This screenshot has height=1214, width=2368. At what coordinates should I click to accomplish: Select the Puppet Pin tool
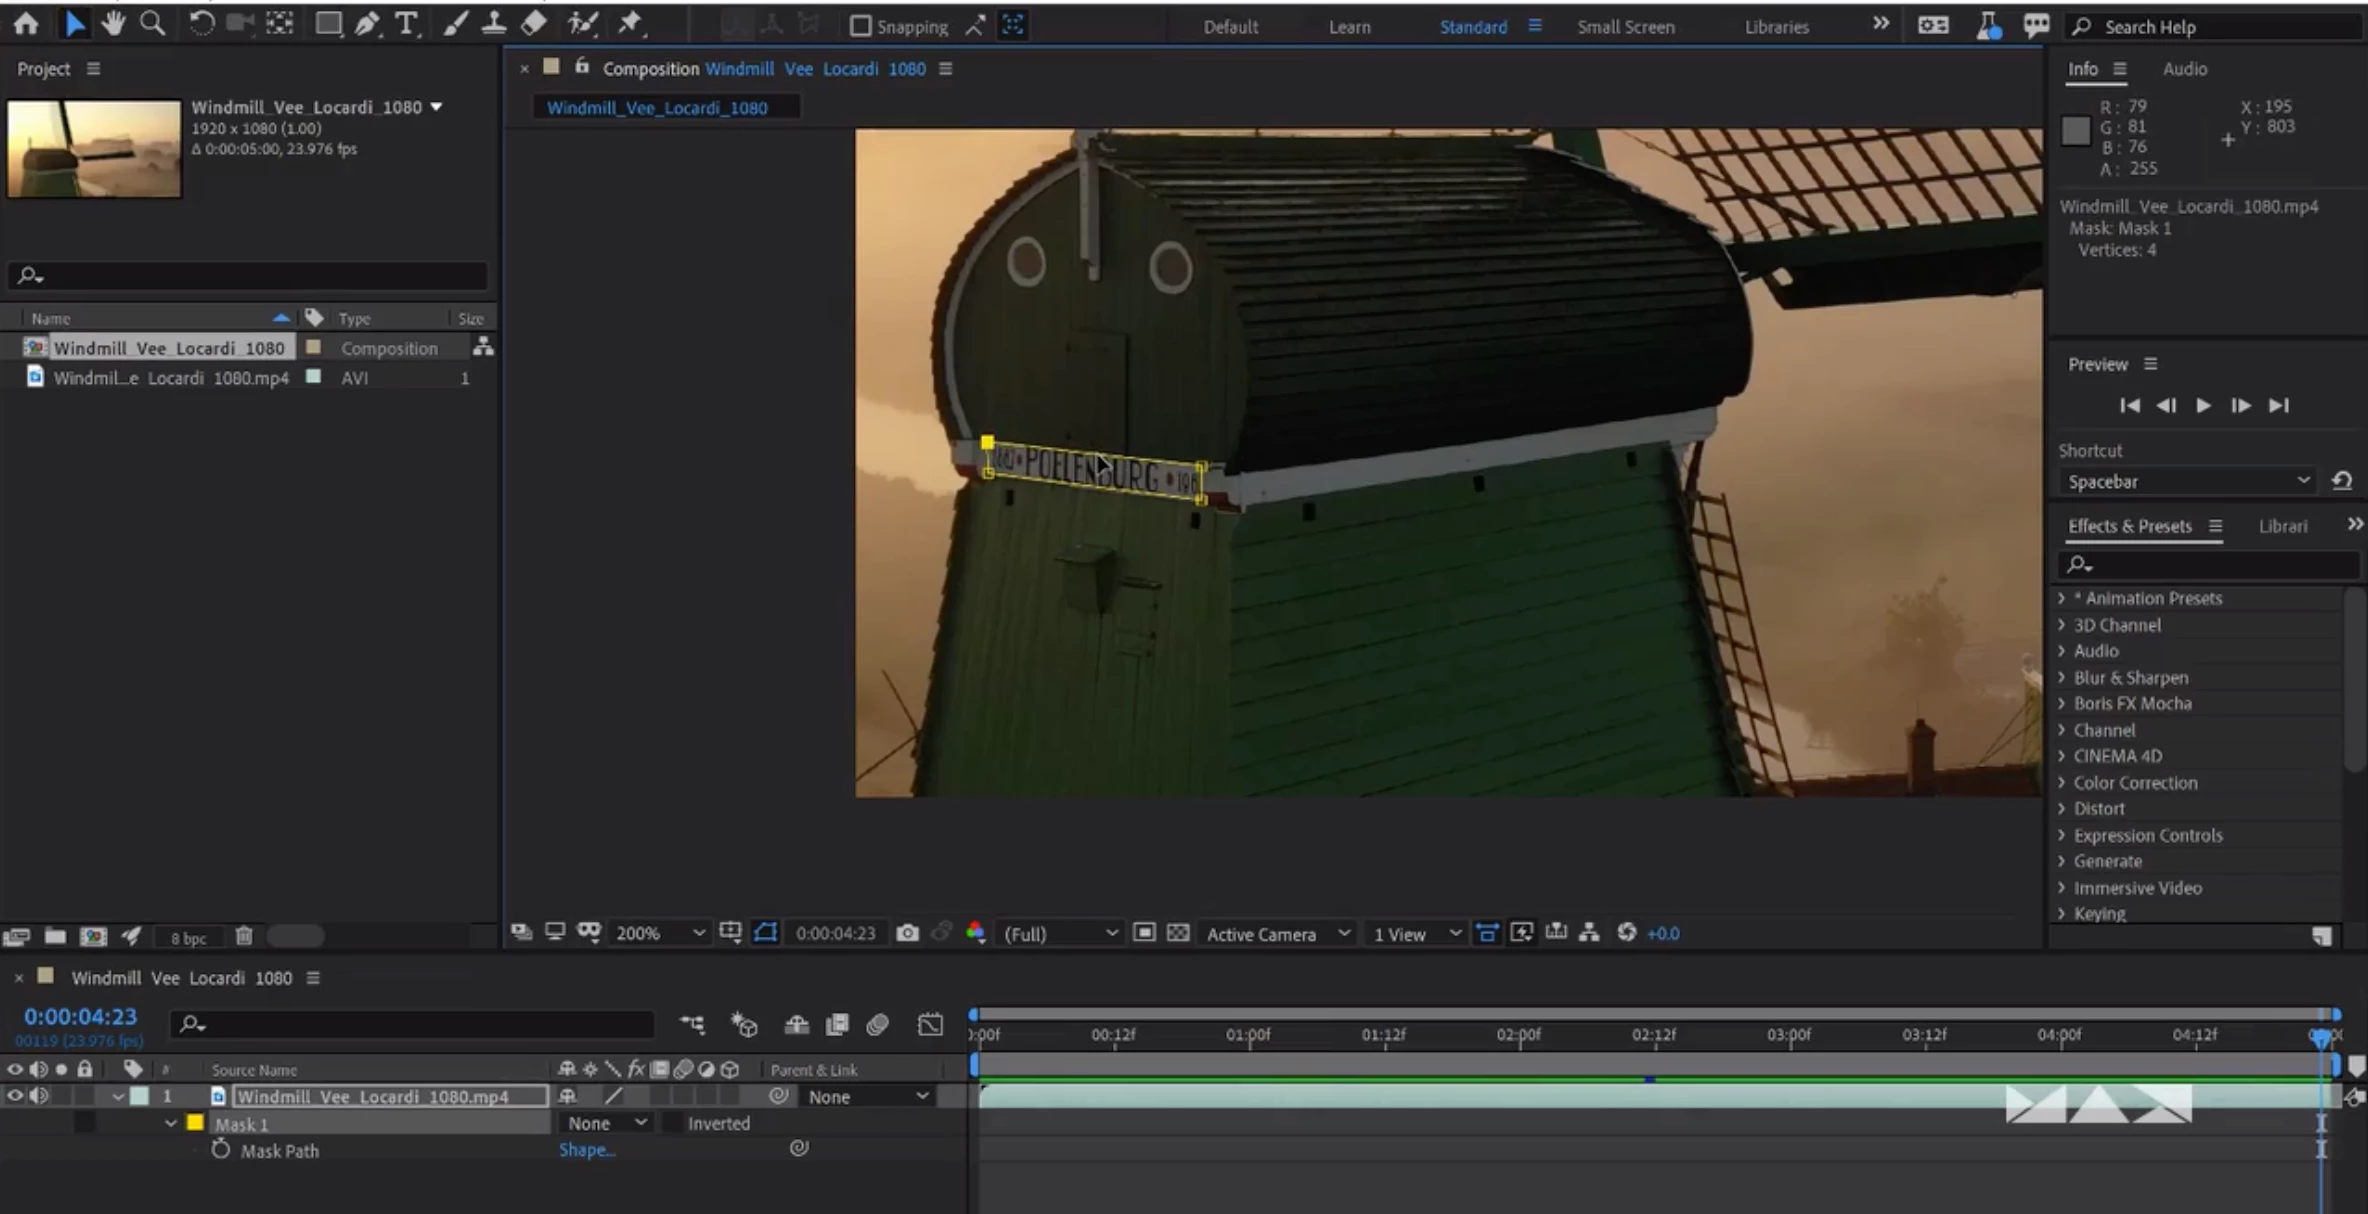pos(630,24)
